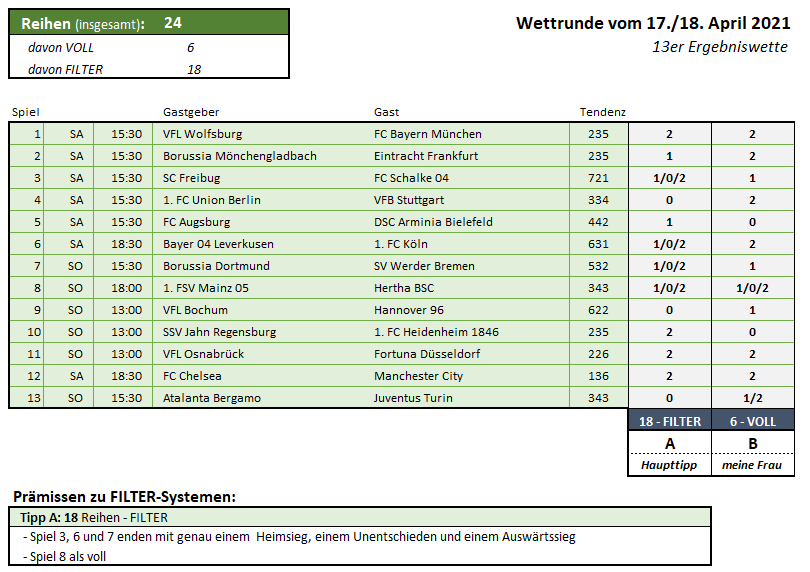
Task: Click Tendenz value '532' for Borussia Dortmund
Action: point(598,266)
